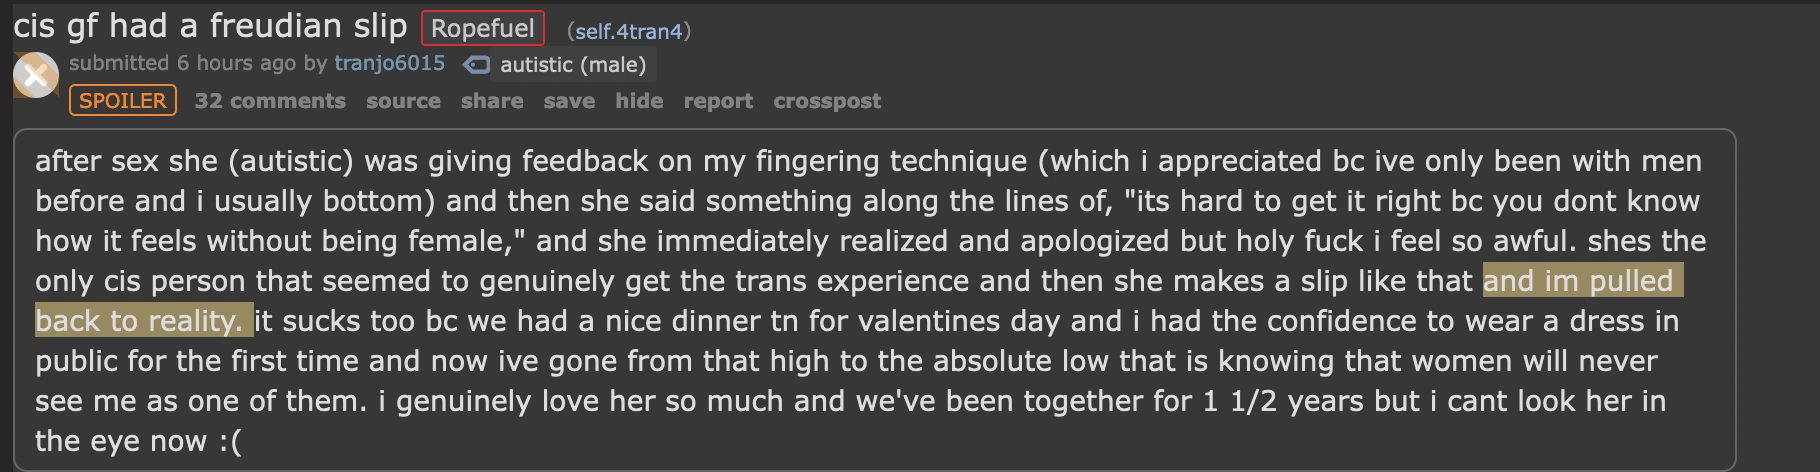Click the Ropefuel flair label
Viewport: 1820px width, 472px height.
(482, 28)
